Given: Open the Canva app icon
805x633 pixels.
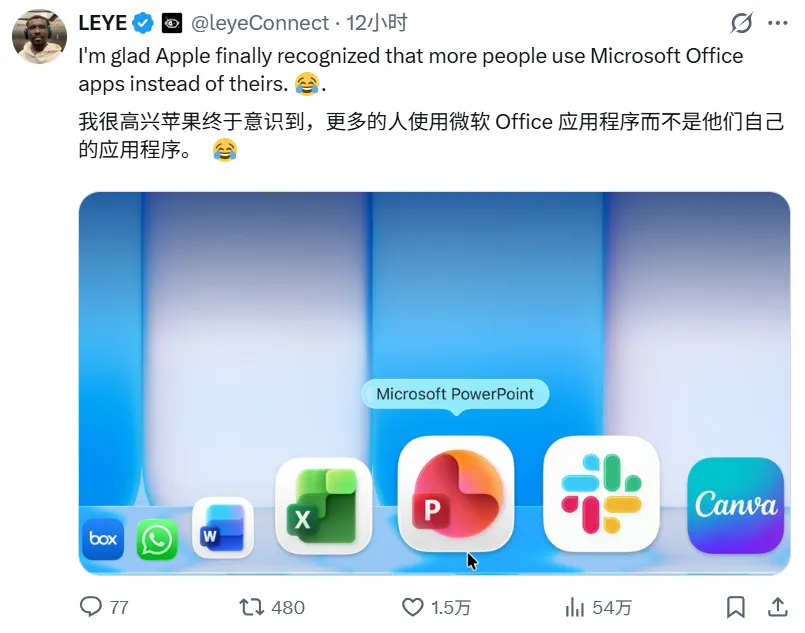Looking at the screenshot, I should 736,506.
